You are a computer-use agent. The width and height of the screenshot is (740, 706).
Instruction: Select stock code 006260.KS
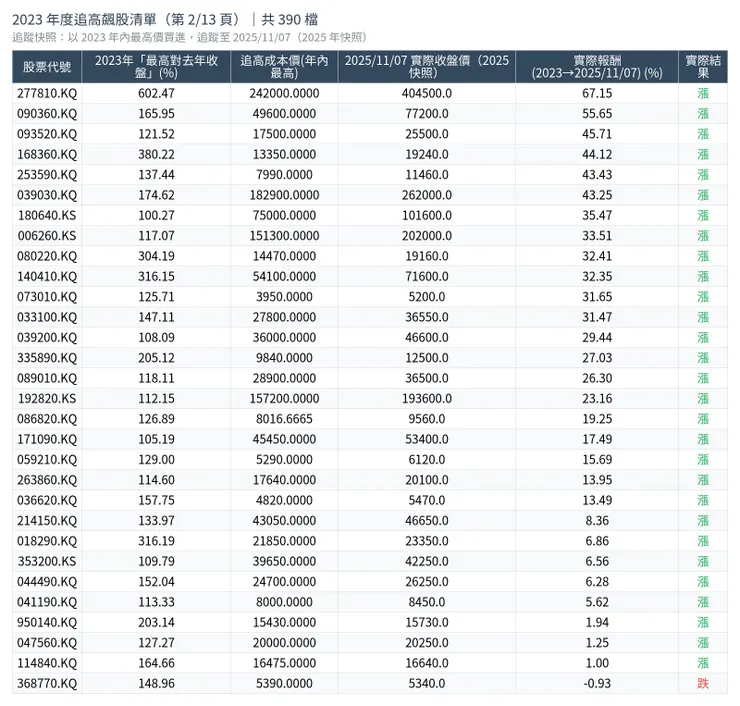[x=47, y=235]
